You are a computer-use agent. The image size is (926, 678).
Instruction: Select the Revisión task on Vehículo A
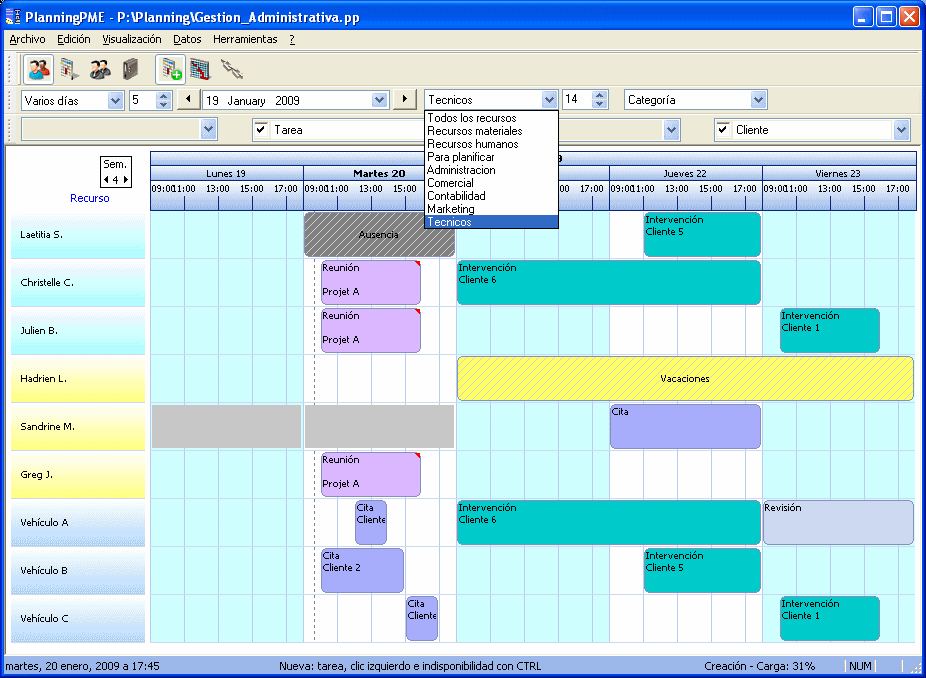tap(839, 523)
